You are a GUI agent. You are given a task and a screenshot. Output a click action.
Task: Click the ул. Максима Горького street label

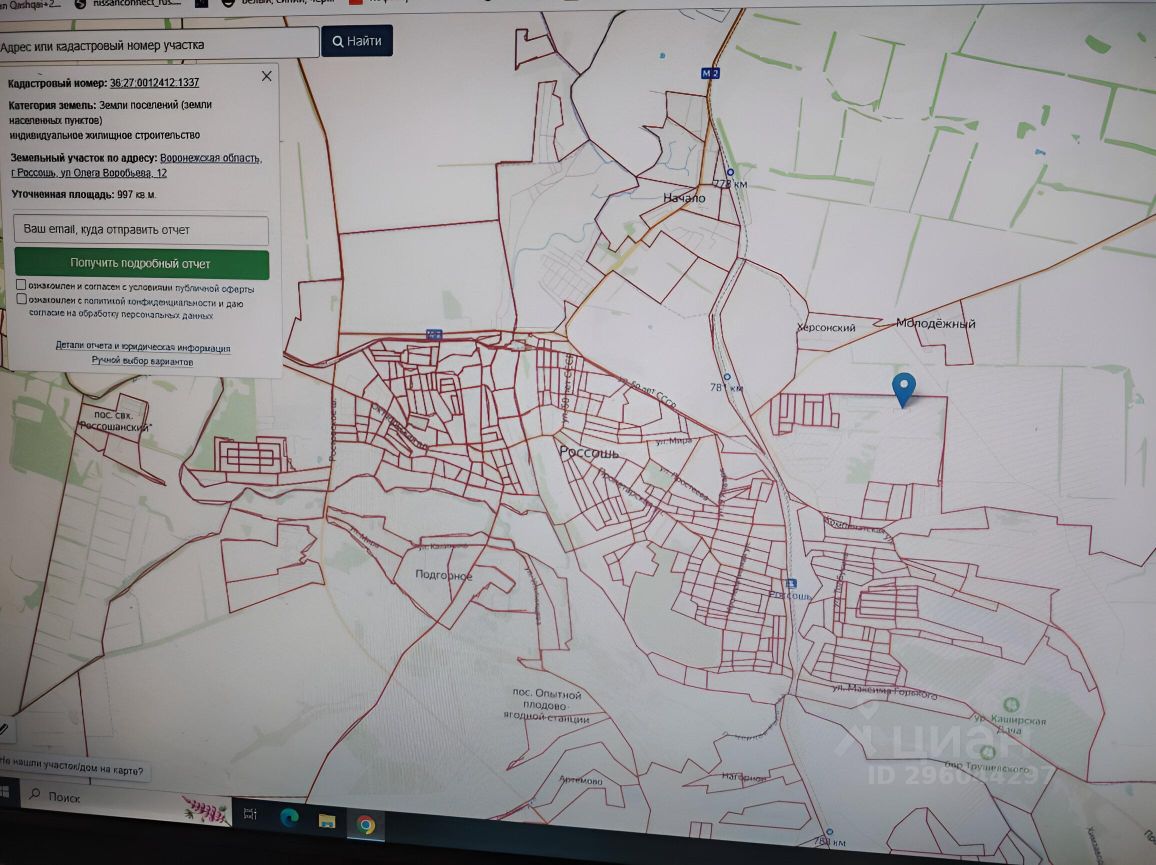(885, 691)
